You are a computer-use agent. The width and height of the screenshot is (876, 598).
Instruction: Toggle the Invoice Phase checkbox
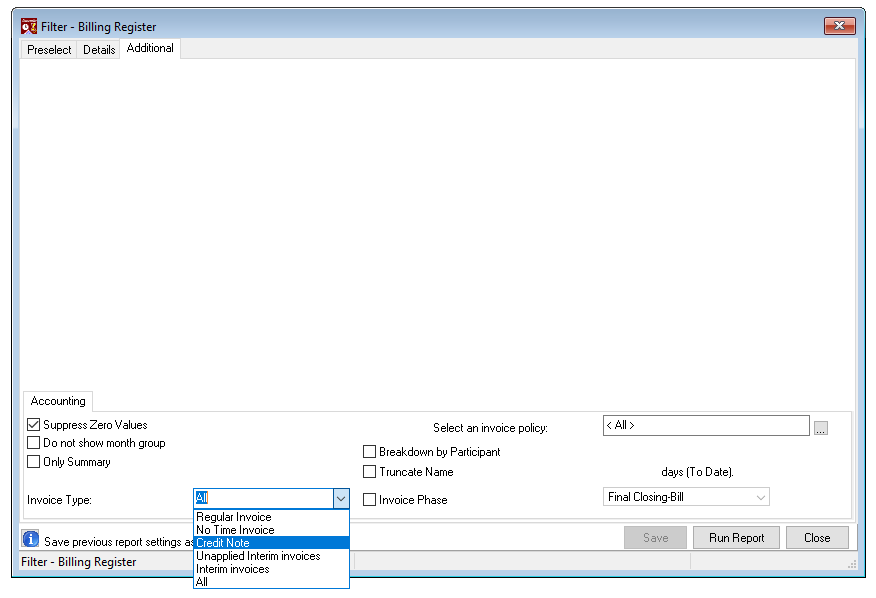click(x=369, y=500)
